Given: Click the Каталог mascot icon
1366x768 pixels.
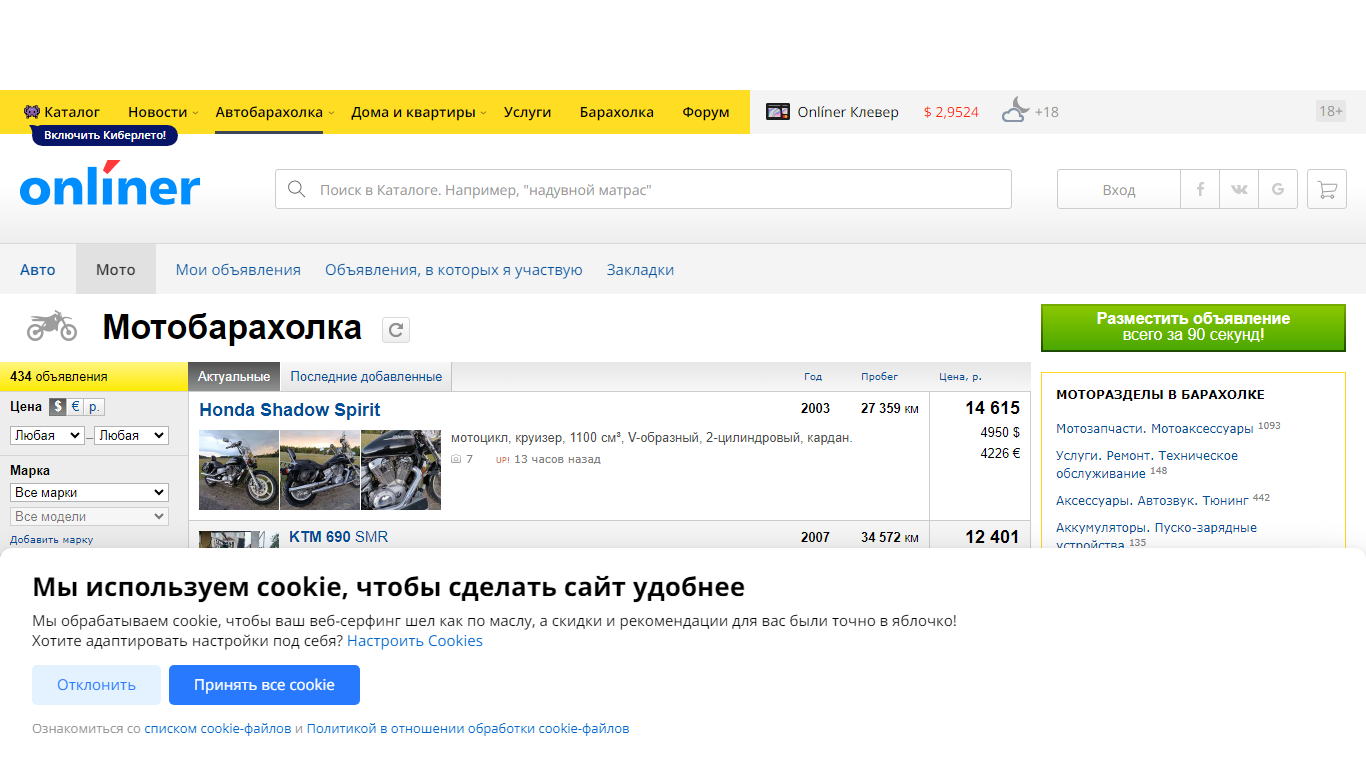Looking at the screenshot, I should coord(32,112).
